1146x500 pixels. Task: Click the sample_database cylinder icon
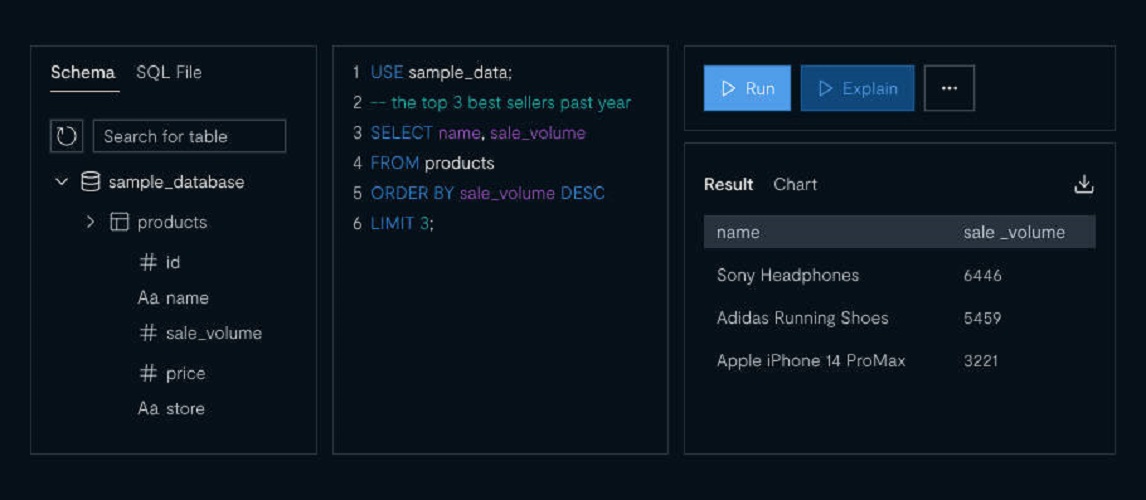(91, 182)
